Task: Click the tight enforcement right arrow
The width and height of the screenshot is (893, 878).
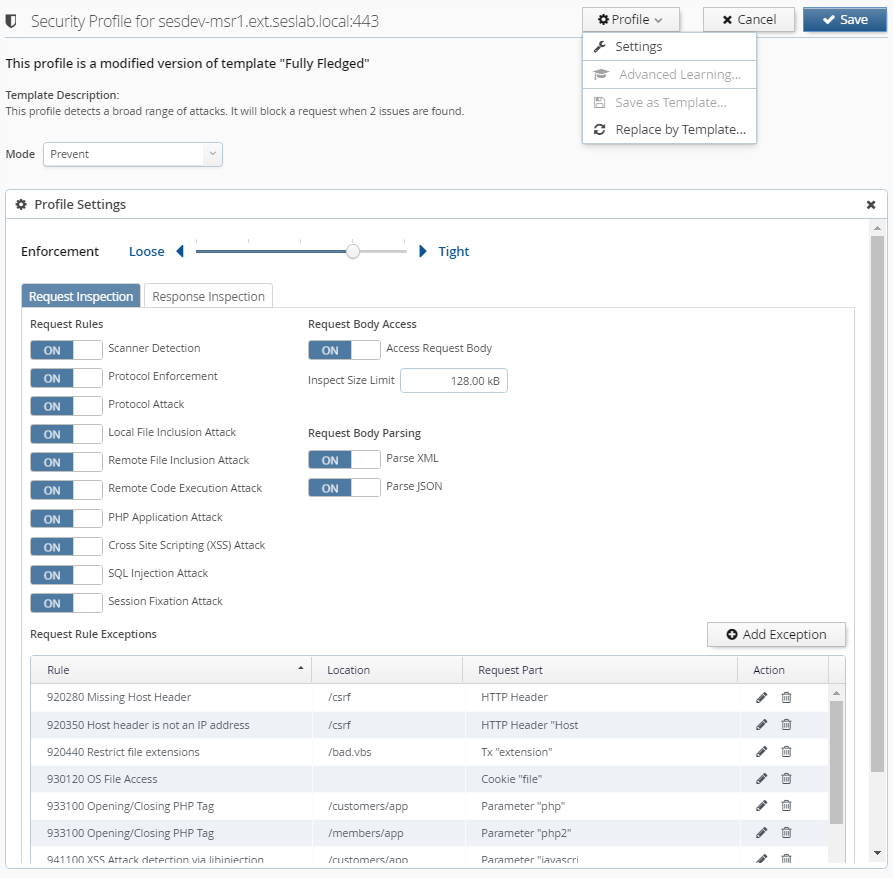Action: [423, 252]
